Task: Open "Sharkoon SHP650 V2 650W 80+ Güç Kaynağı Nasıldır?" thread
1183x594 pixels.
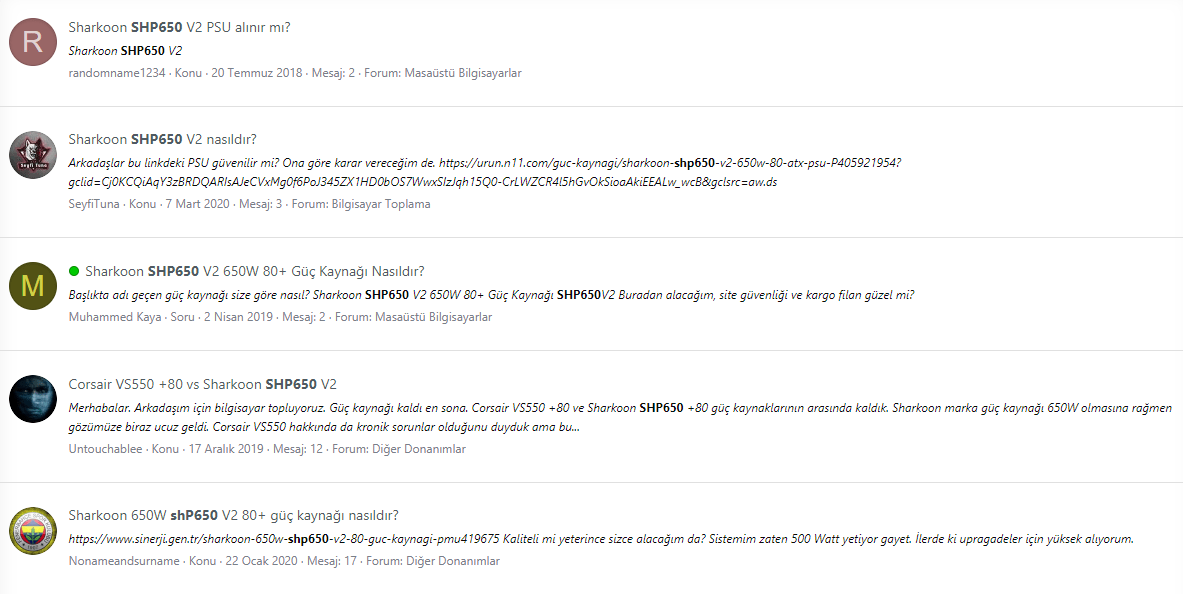Action: point(254,269)
